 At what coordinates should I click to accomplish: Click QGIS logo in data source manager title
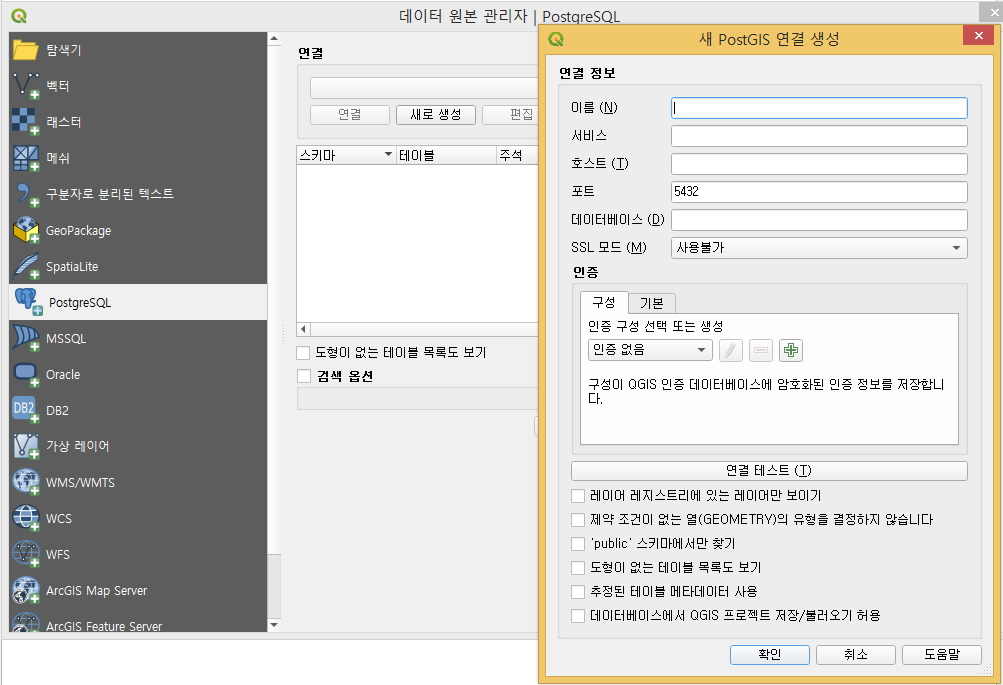pos(19,16)
